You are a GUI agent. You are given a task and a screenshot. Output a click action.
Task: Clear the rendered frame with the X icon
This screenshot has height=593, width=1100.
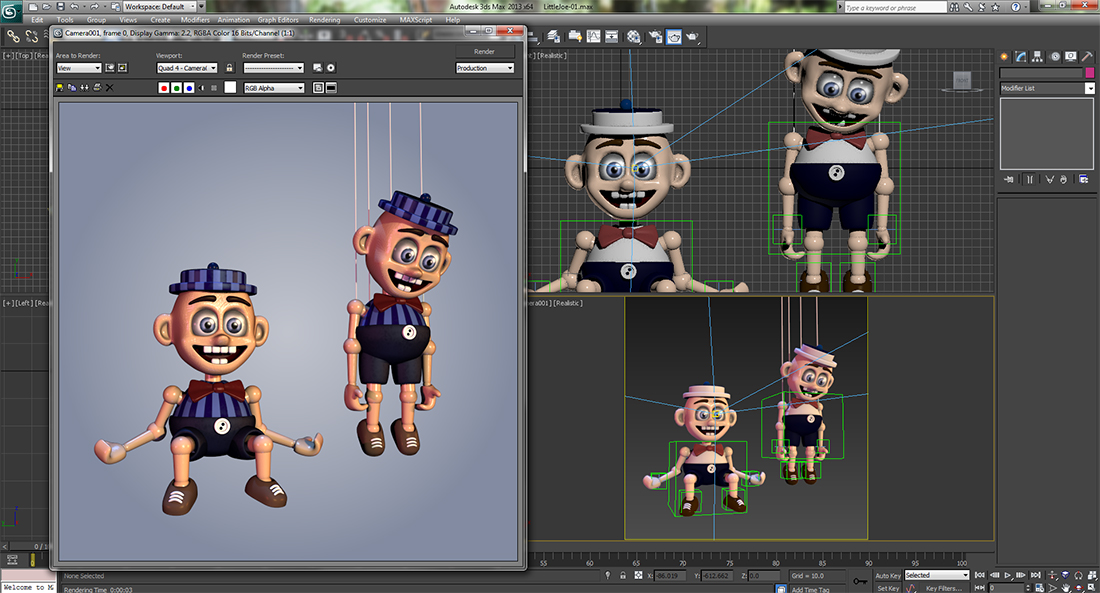point(109,88)
